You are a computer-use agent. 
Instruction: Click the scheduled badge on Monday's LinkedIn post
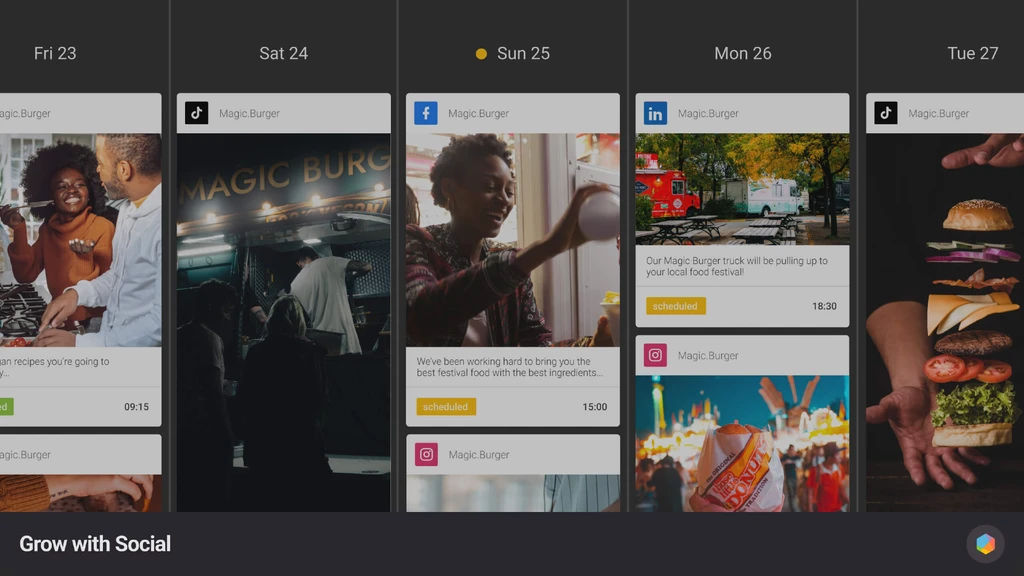pyautogui.click(x=675, y=306)
